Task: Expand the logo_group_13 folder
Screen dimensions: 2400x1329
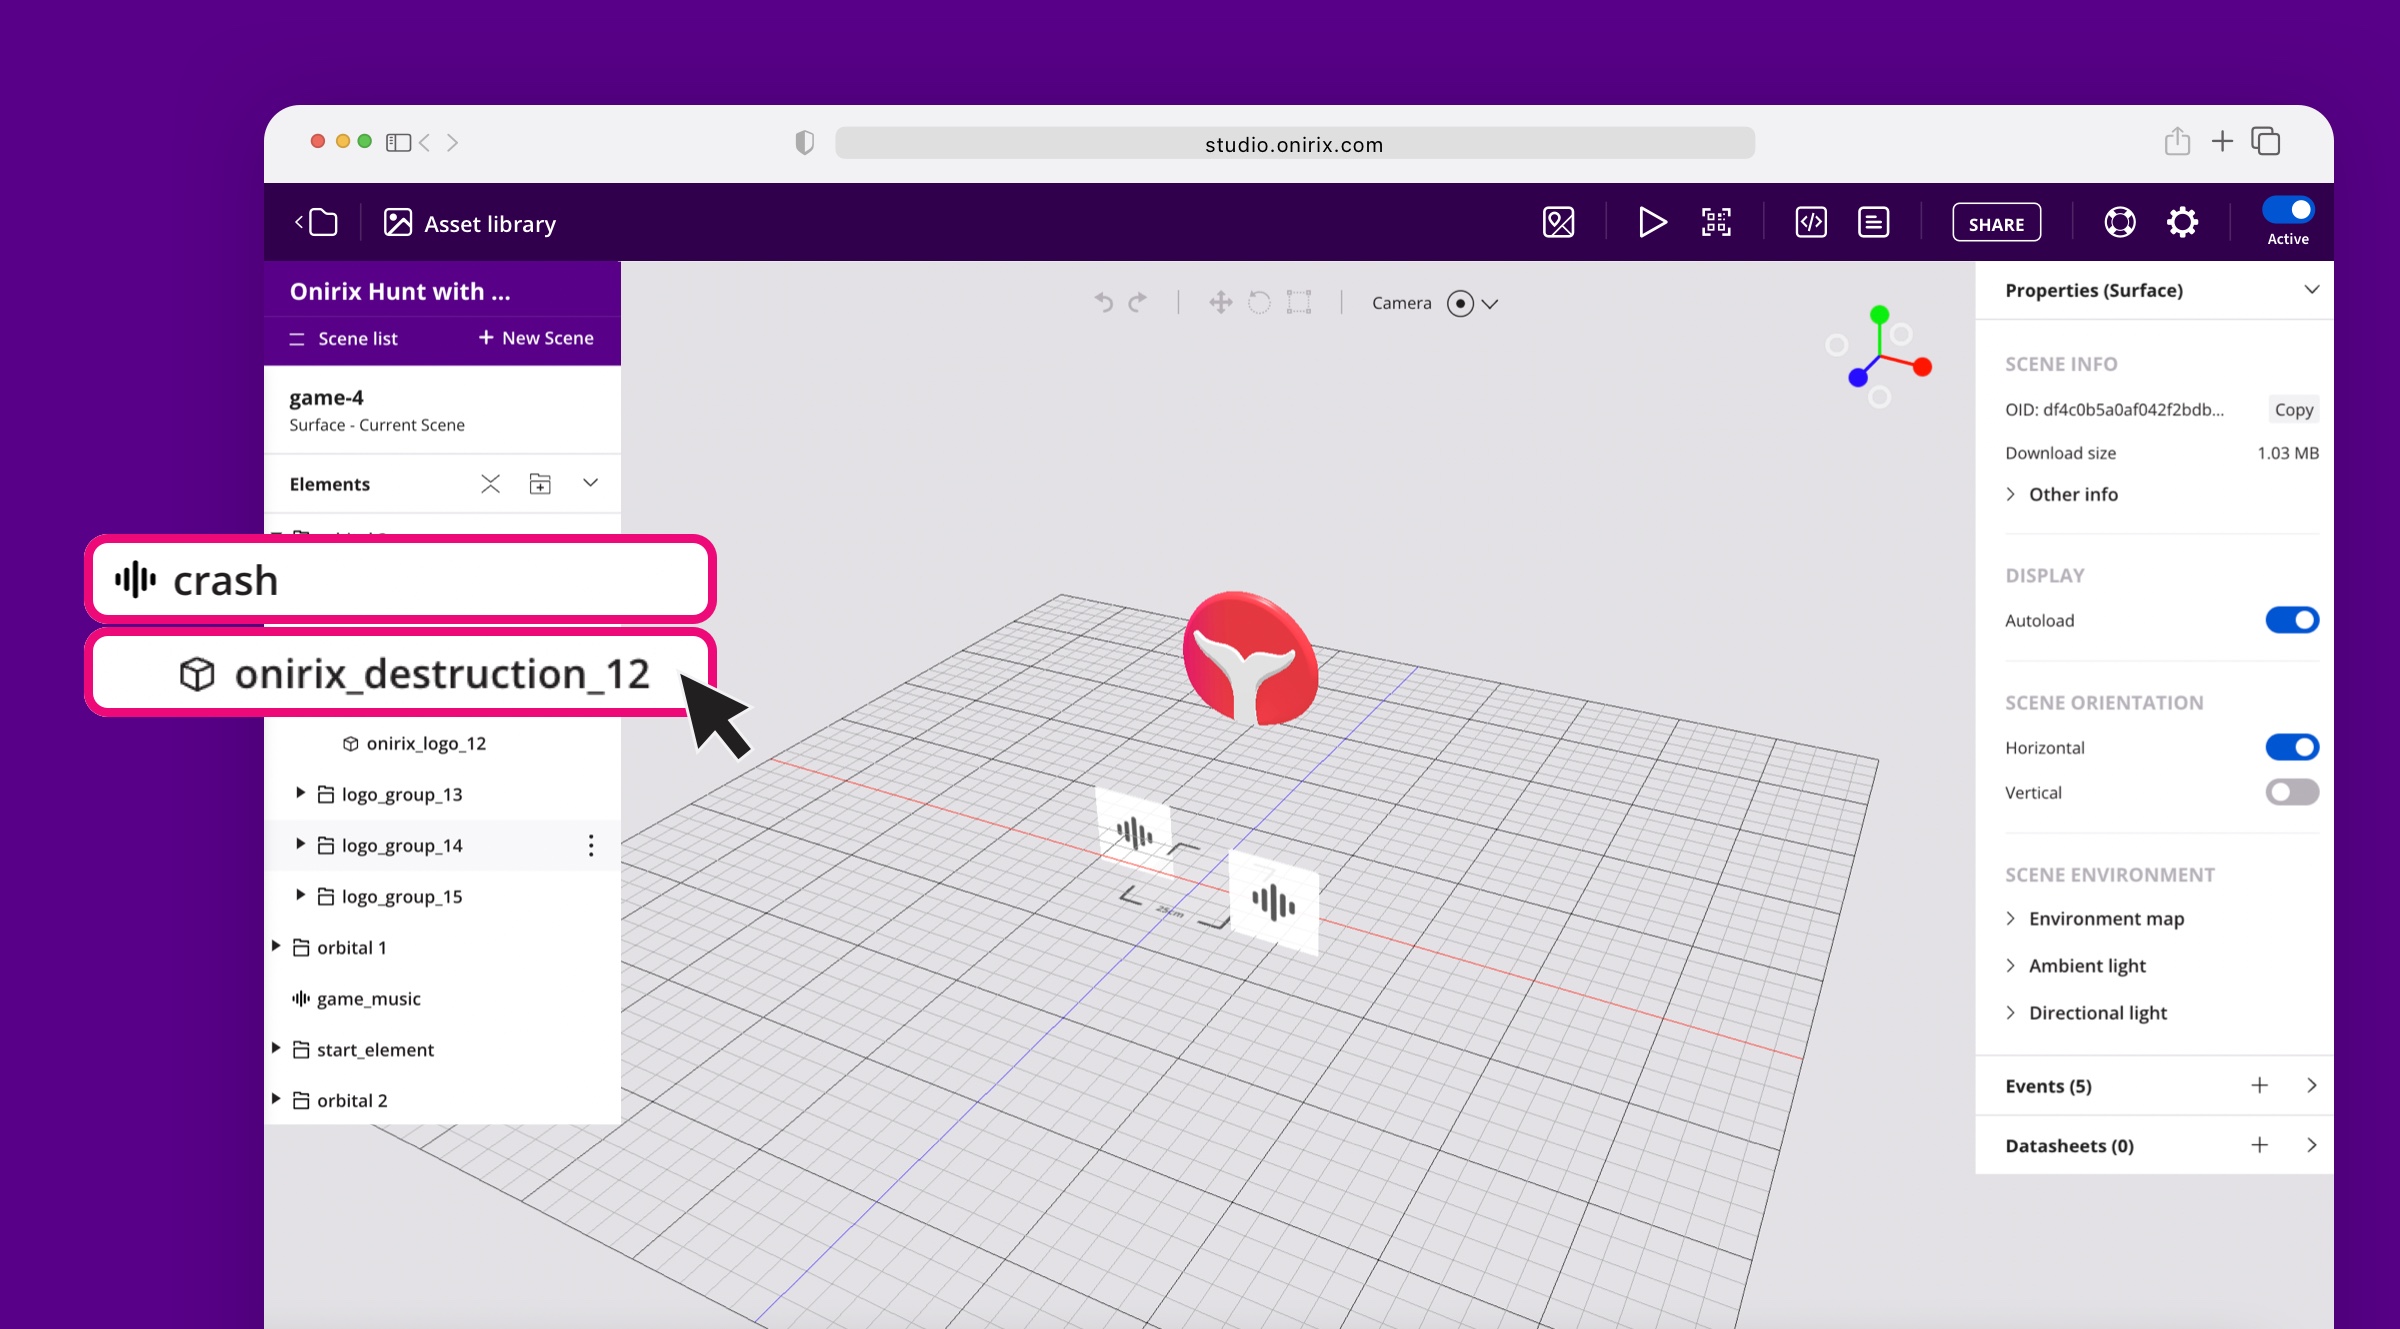Action: pyautogui.click(x=299, y=793)
